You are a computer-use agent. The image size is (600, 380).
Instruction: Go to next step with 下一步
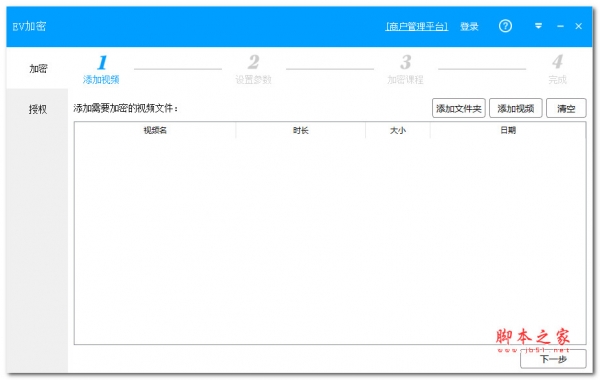553,359
